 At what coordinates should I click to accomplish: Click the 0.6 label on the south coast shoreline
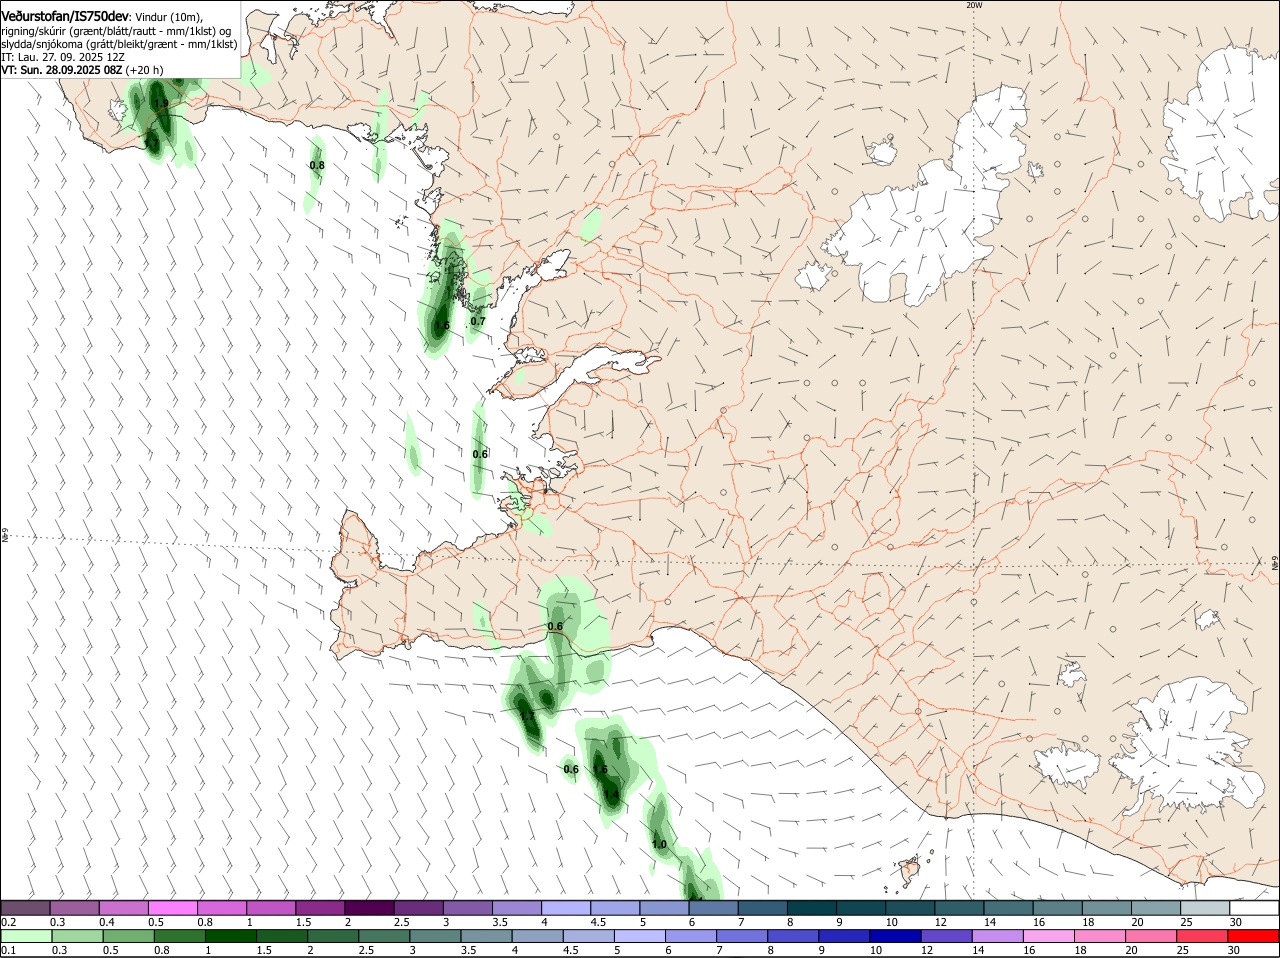[x=555, y=626]
